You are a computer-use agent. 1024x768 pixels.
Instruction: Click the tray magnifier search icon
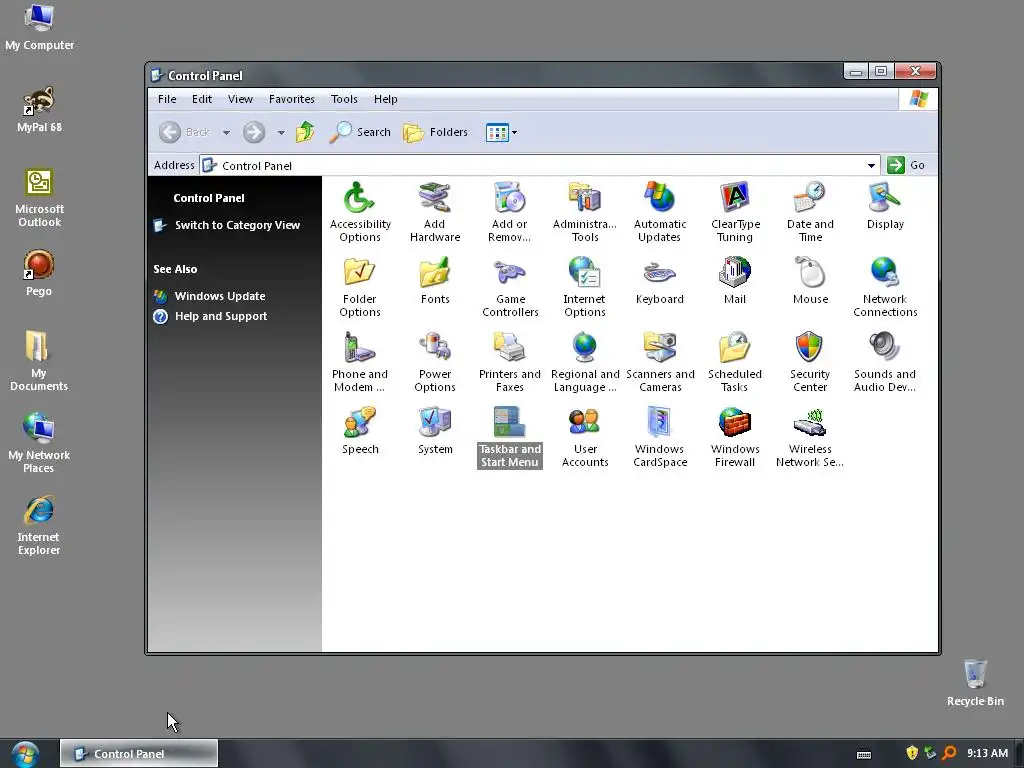949,753
